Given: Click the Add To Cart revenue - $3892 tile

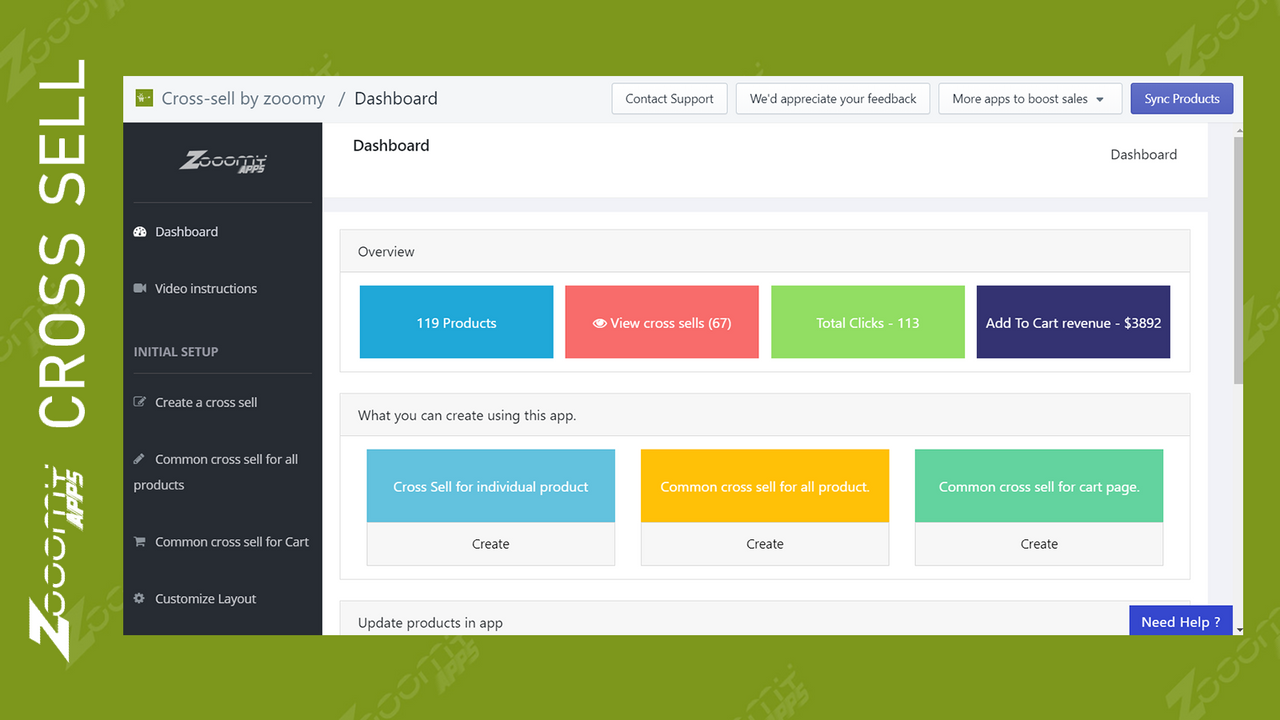Looking at the screenshot, I should 1073,322.
